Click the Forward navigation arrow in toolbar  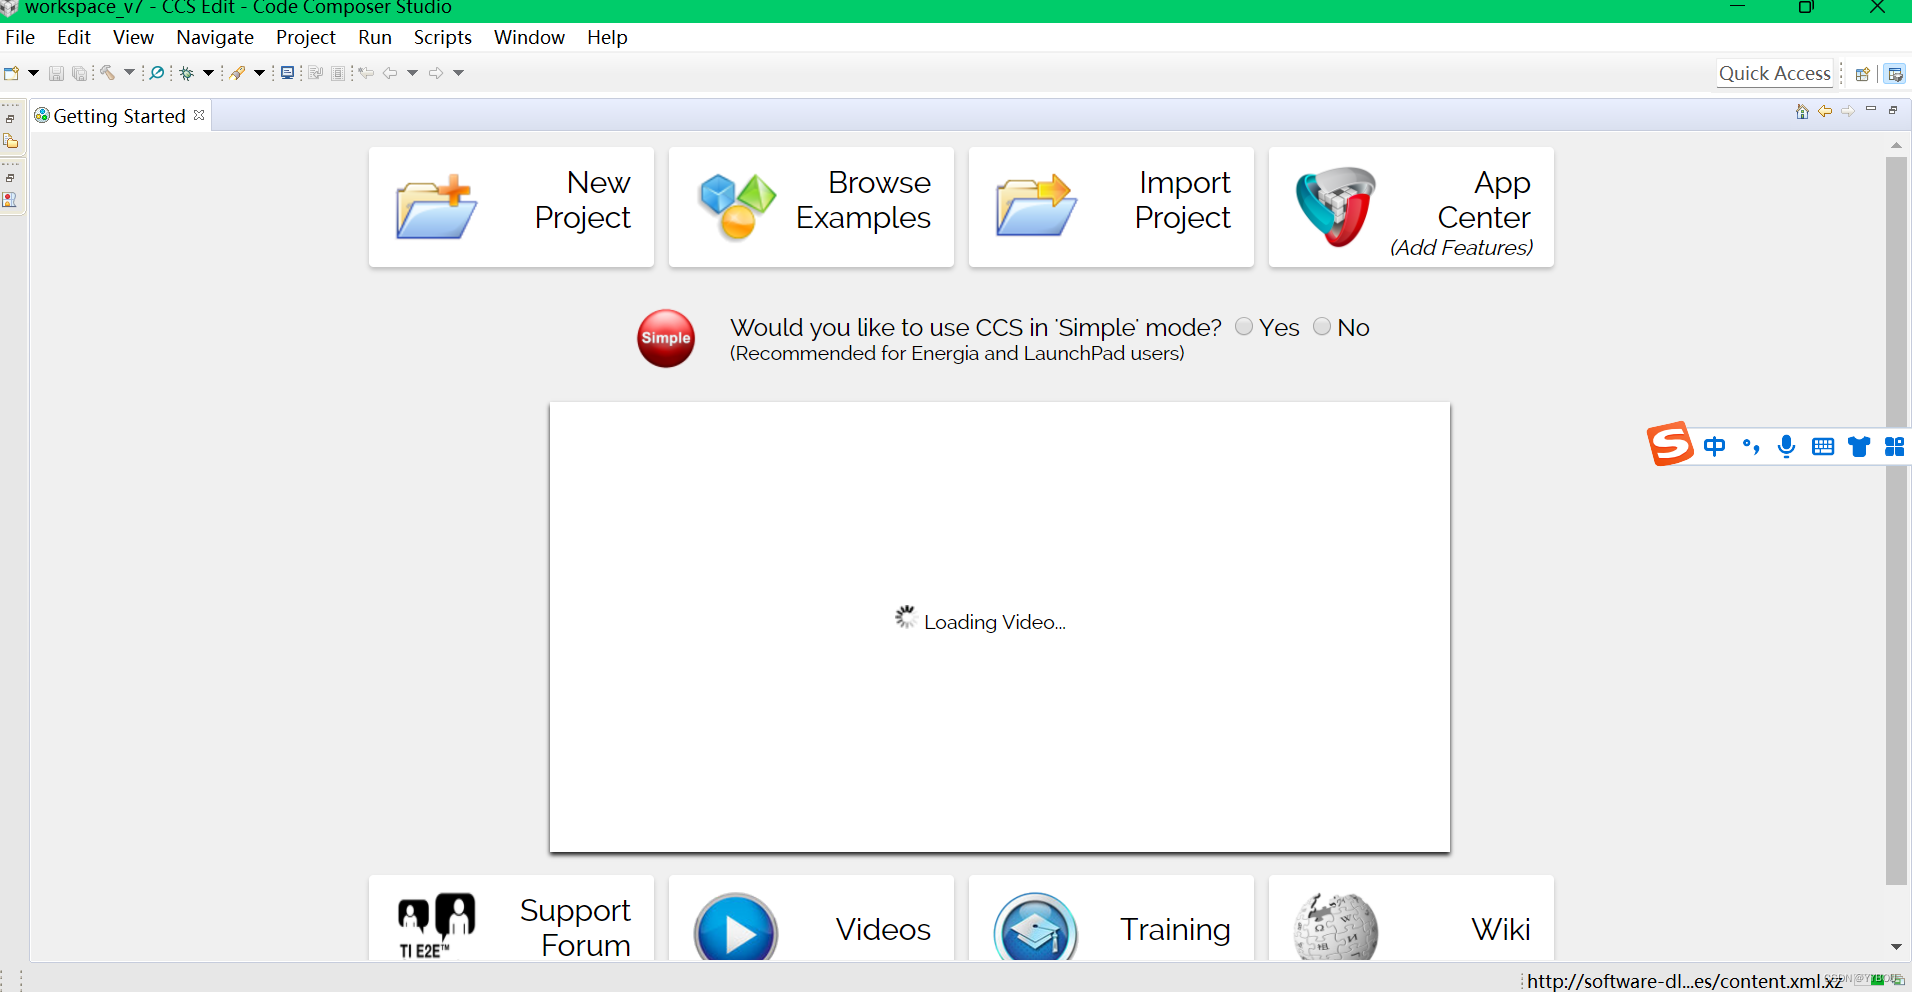[436, 73]
